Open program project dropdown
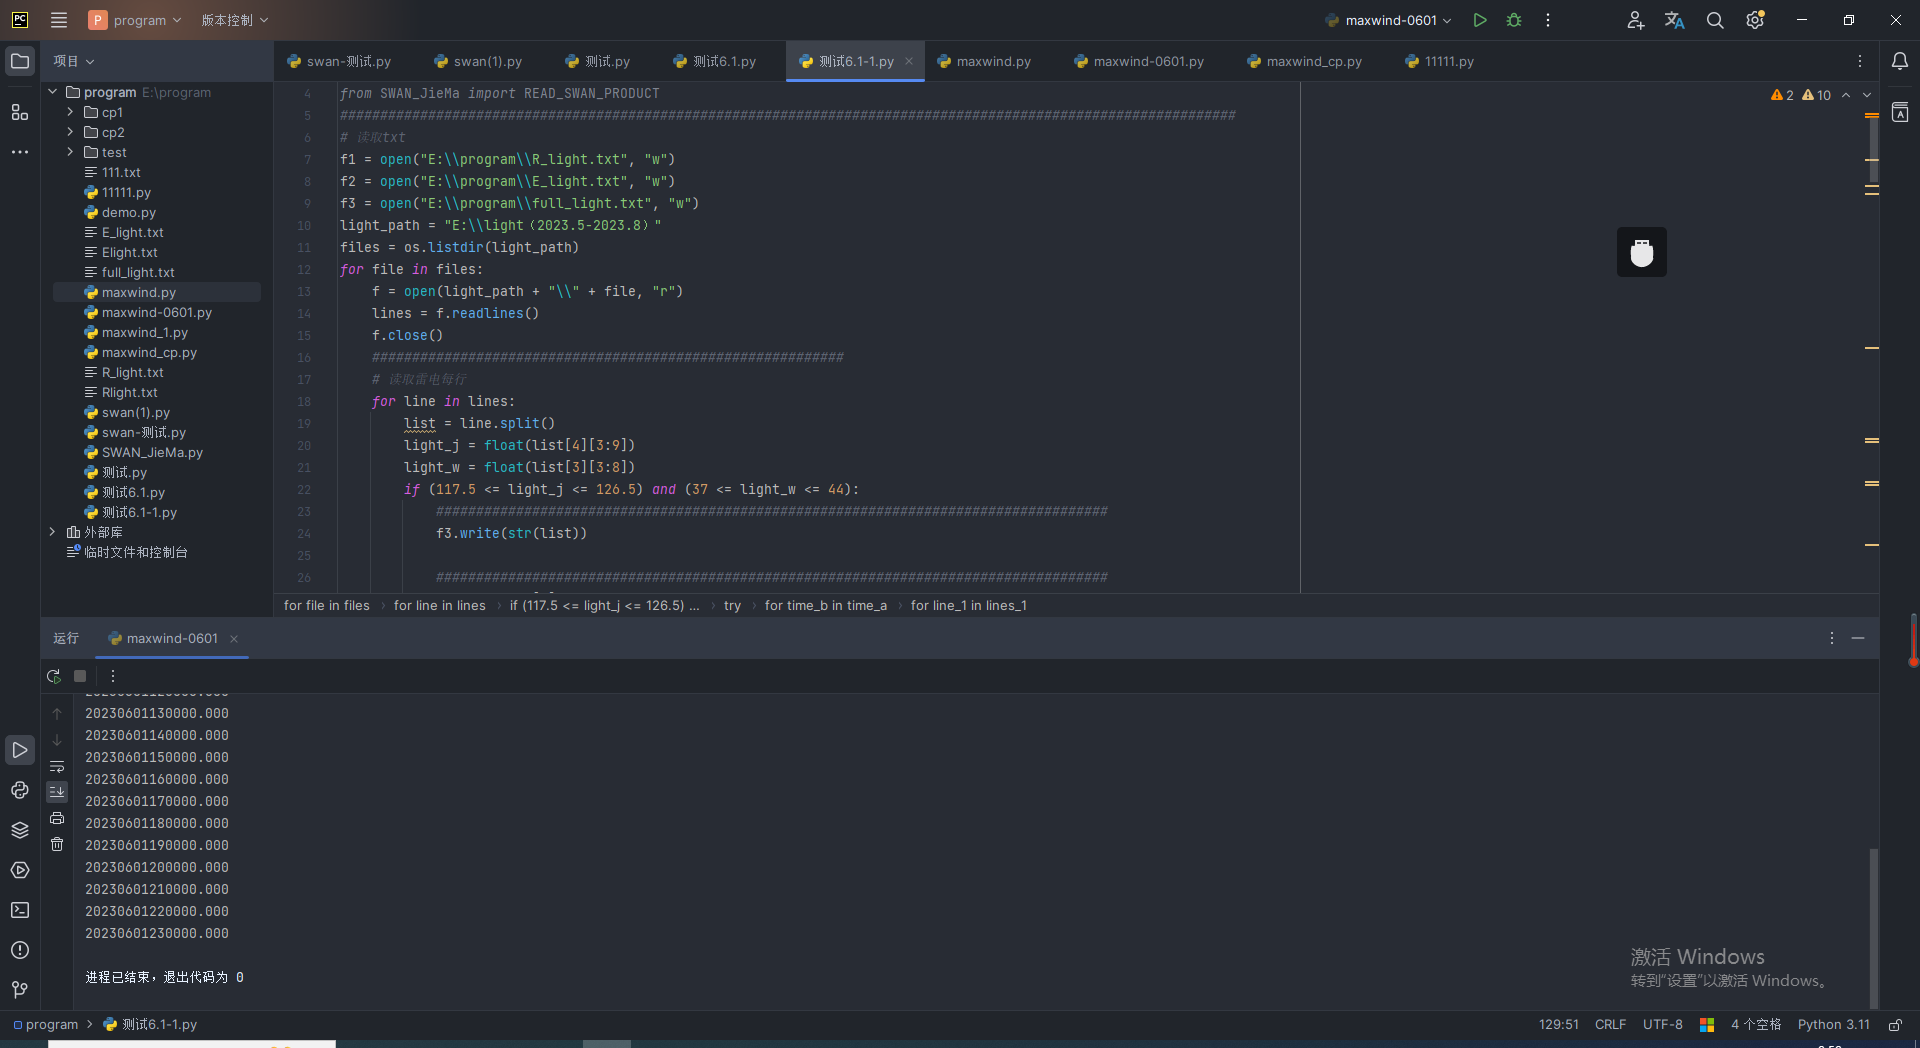Image resolution: width=1920 pixels, height=1048 pixels. pyautogui.click(x=135, y=20)
